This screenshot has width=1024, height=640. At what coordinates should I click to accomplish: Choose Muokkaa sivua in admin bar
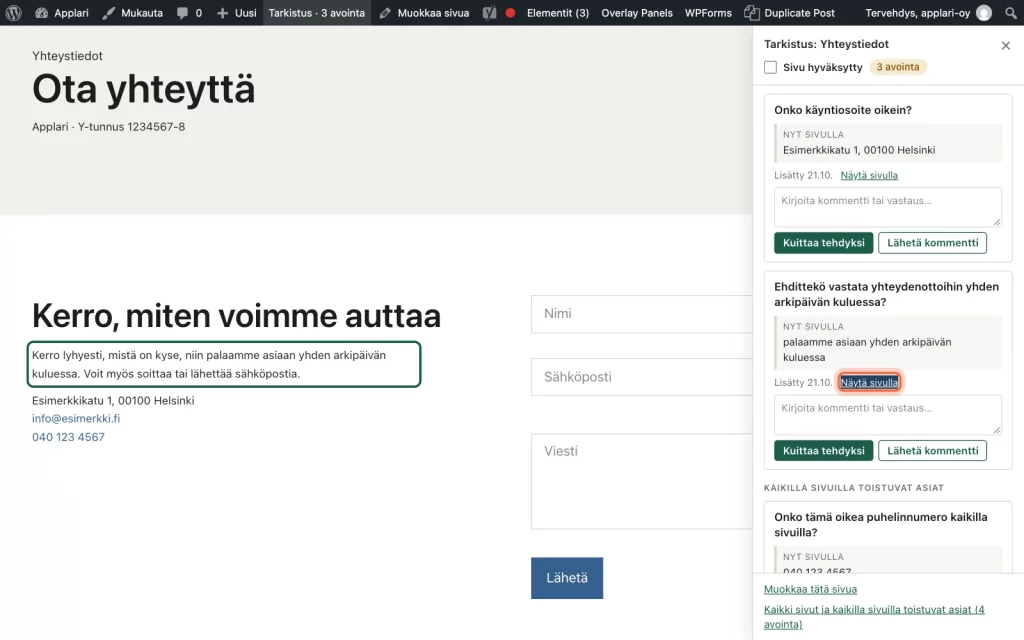coord(424,12)
